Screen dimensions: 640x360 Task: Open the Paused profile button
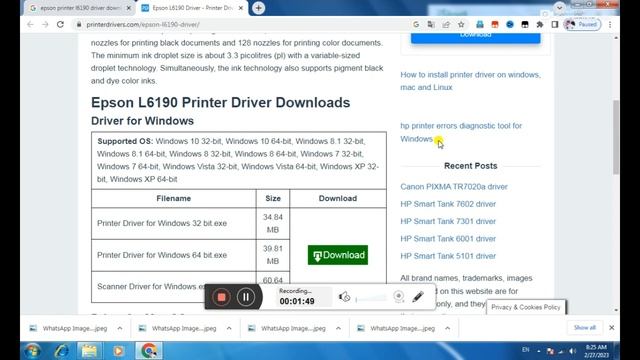[582, 24]
